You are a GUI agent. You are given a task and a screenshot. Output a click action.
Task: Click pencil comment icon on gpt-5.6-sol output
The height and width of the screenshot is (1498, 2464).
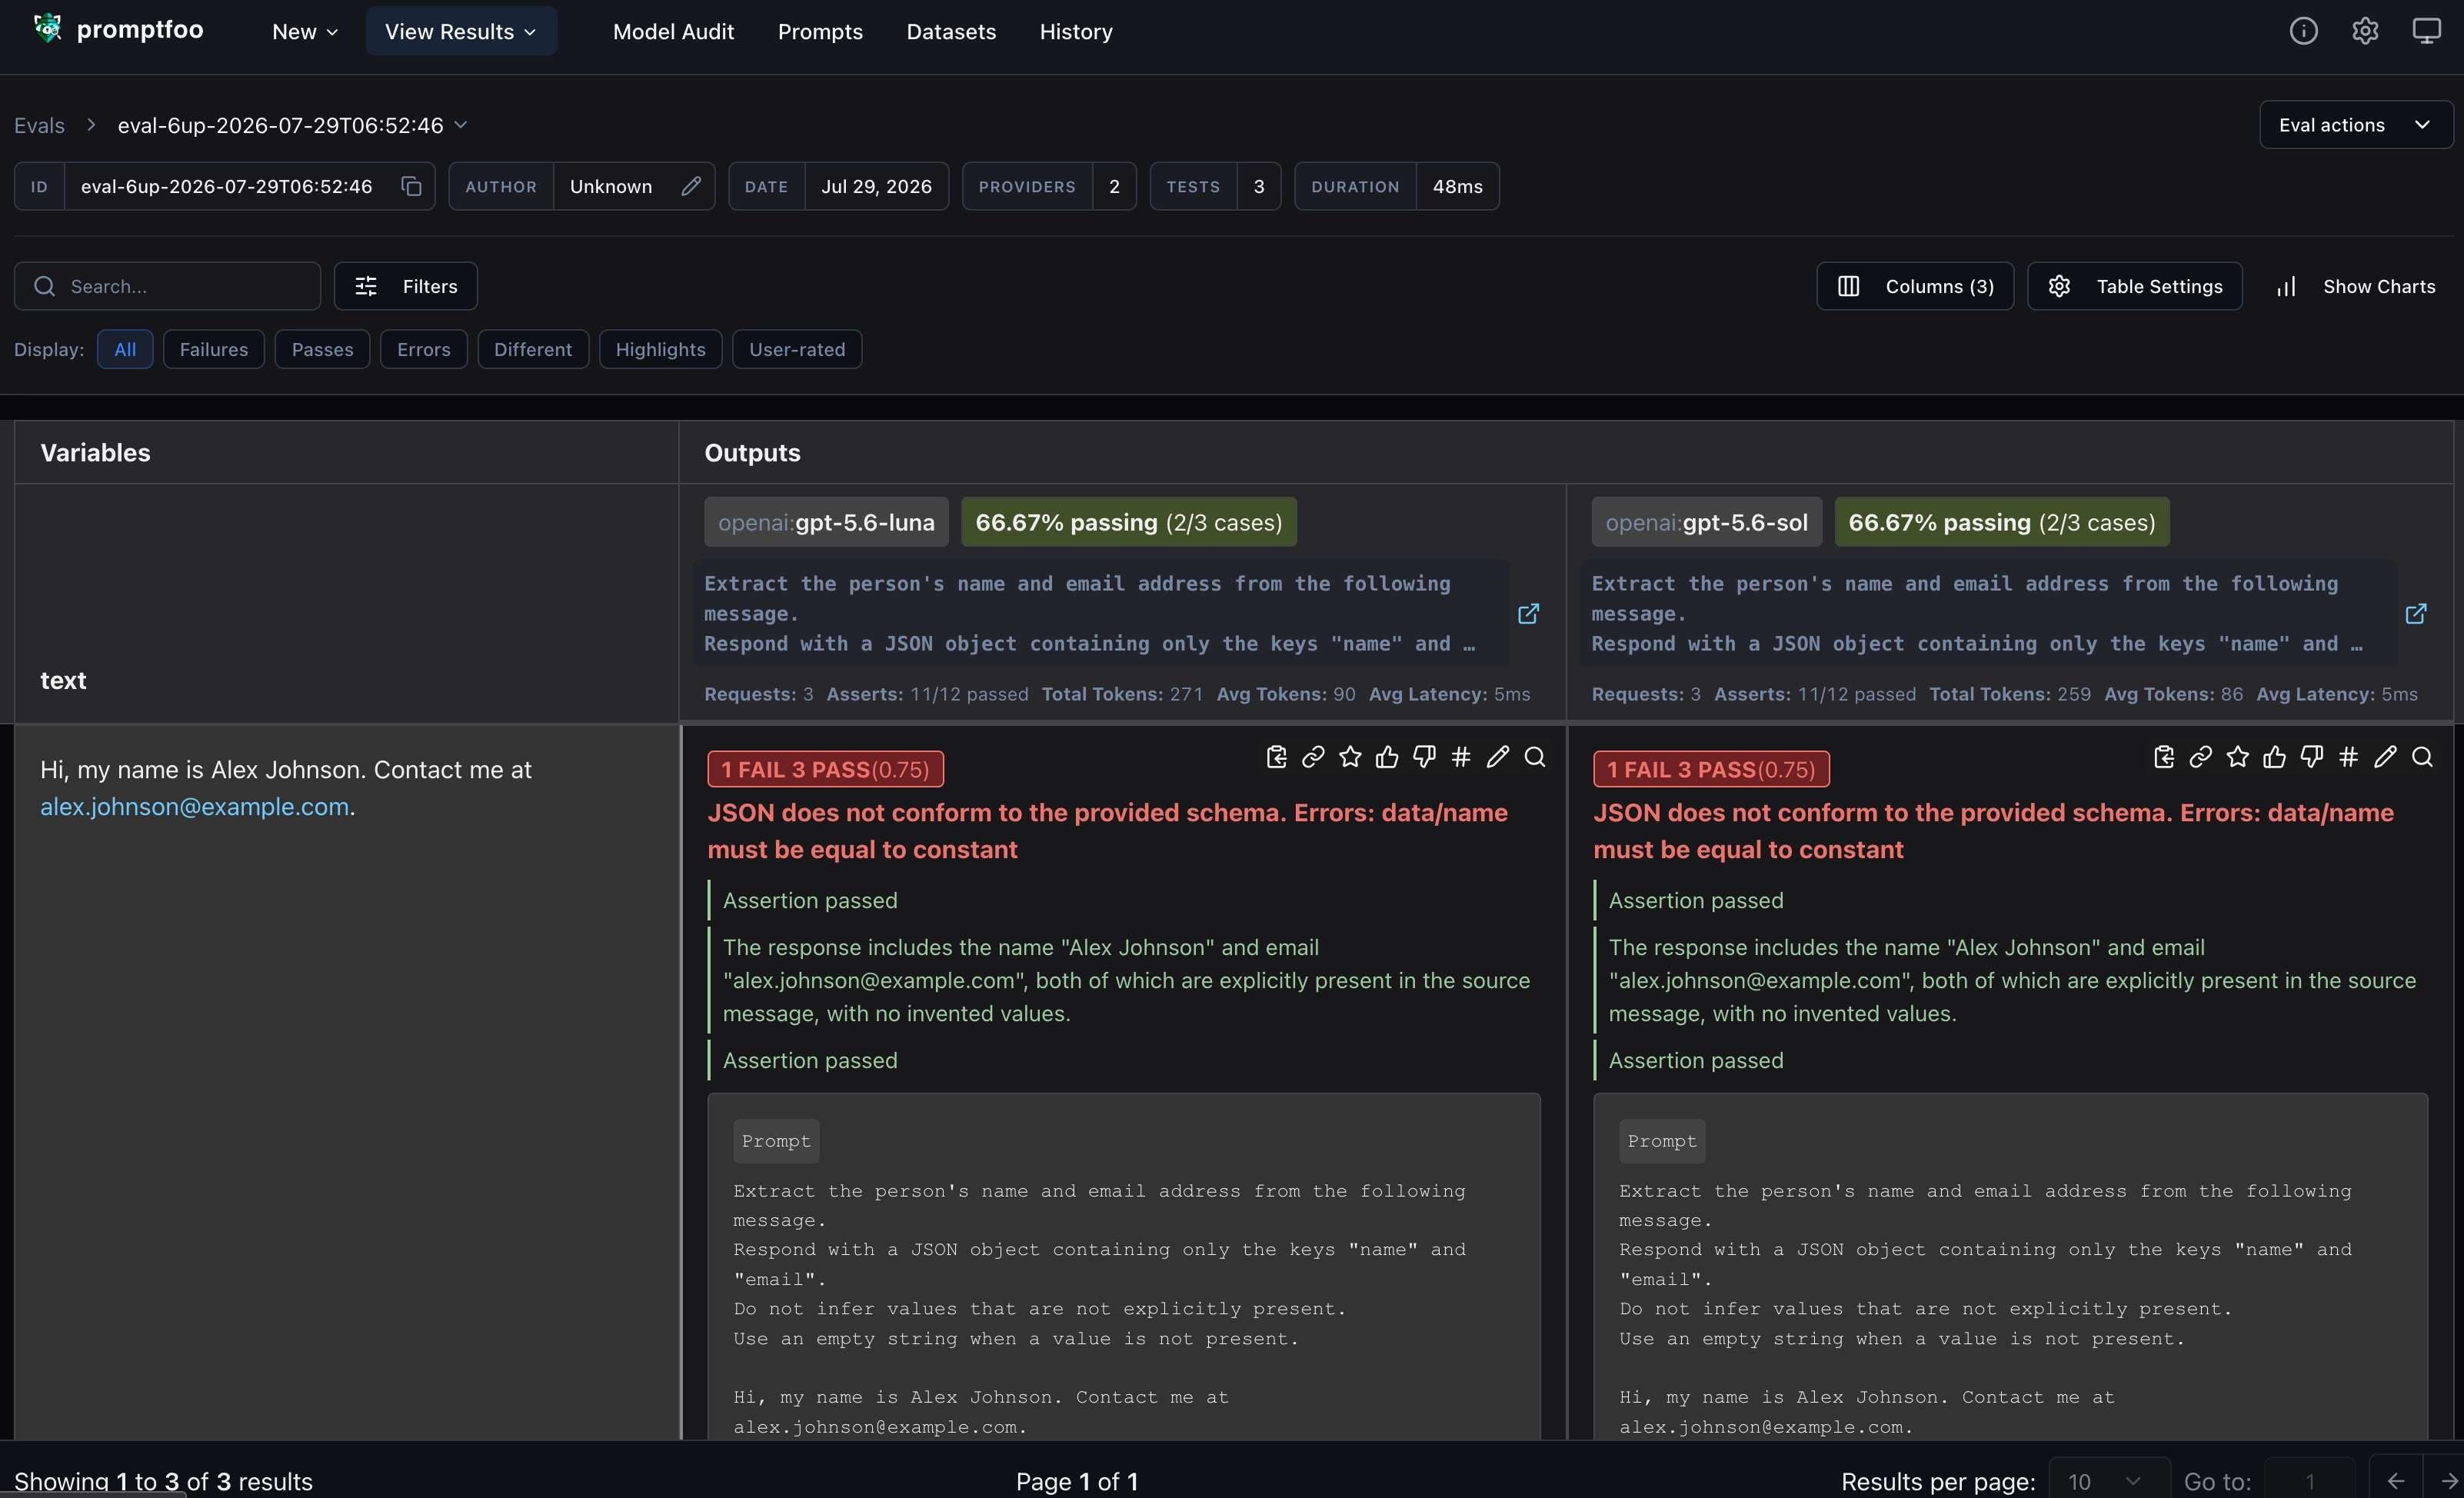point(2385,757)
